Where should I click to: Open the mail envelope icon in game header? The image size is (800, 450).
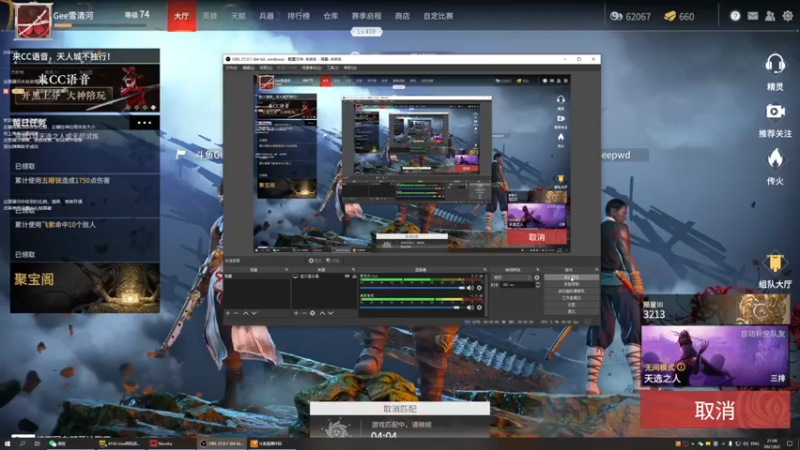pyautogui.click(x=753, y=16)
